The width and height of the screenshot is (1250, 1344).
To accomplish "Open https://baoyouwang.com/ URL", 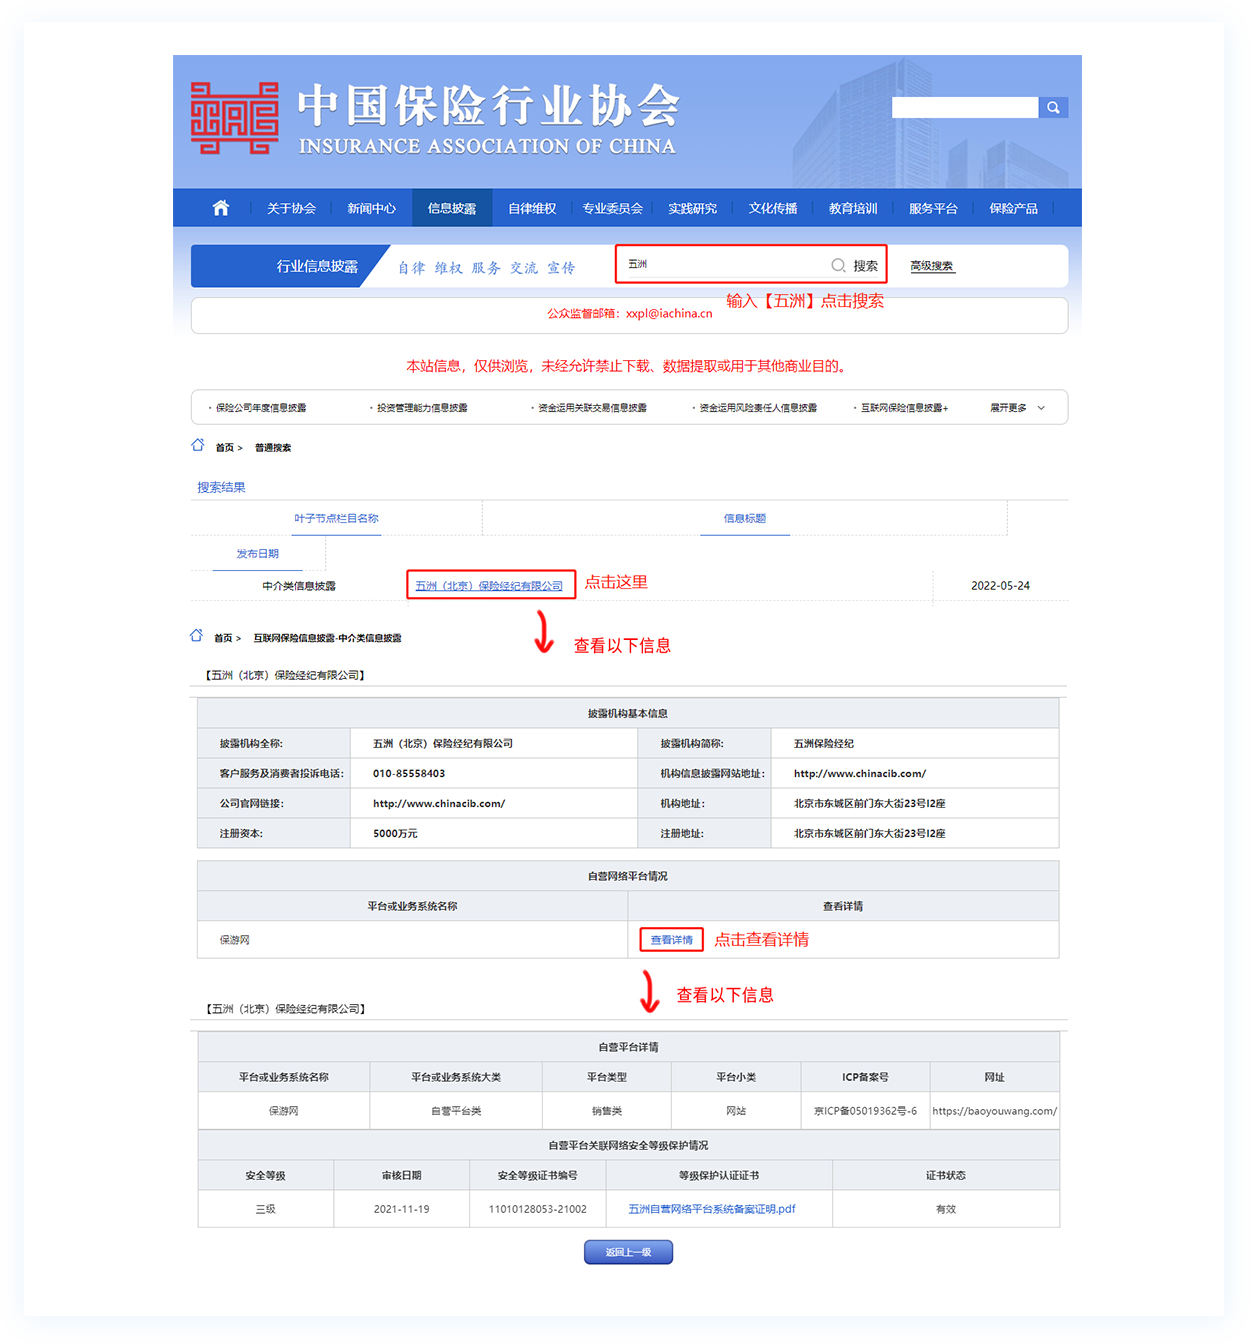I will pos(994,1111).
